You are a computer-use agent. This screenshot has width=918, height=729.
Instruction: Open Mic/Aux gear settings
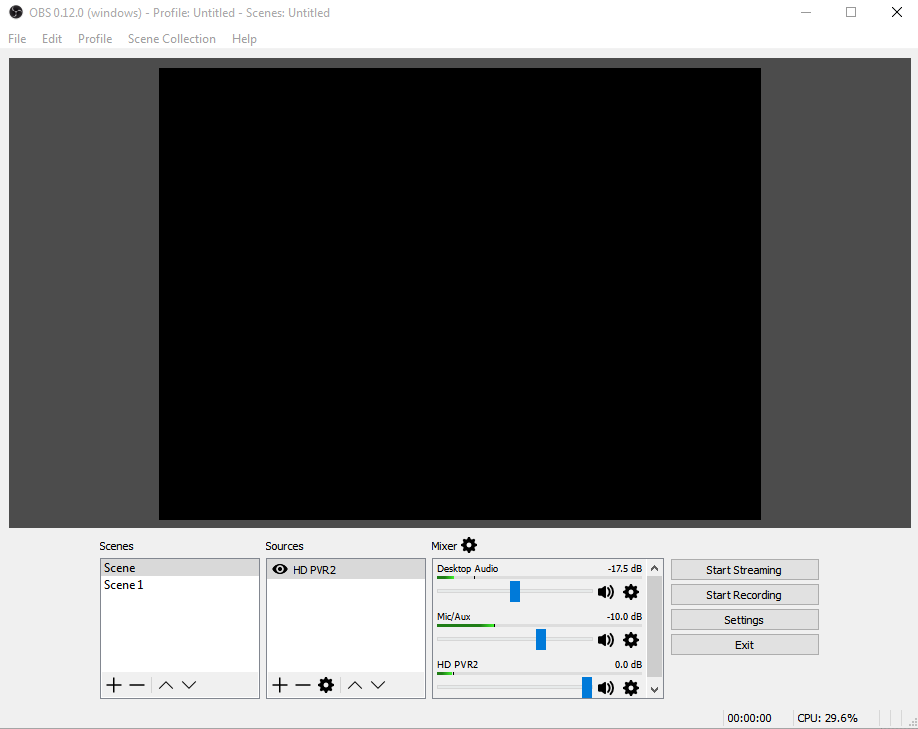tap(631, 640)
